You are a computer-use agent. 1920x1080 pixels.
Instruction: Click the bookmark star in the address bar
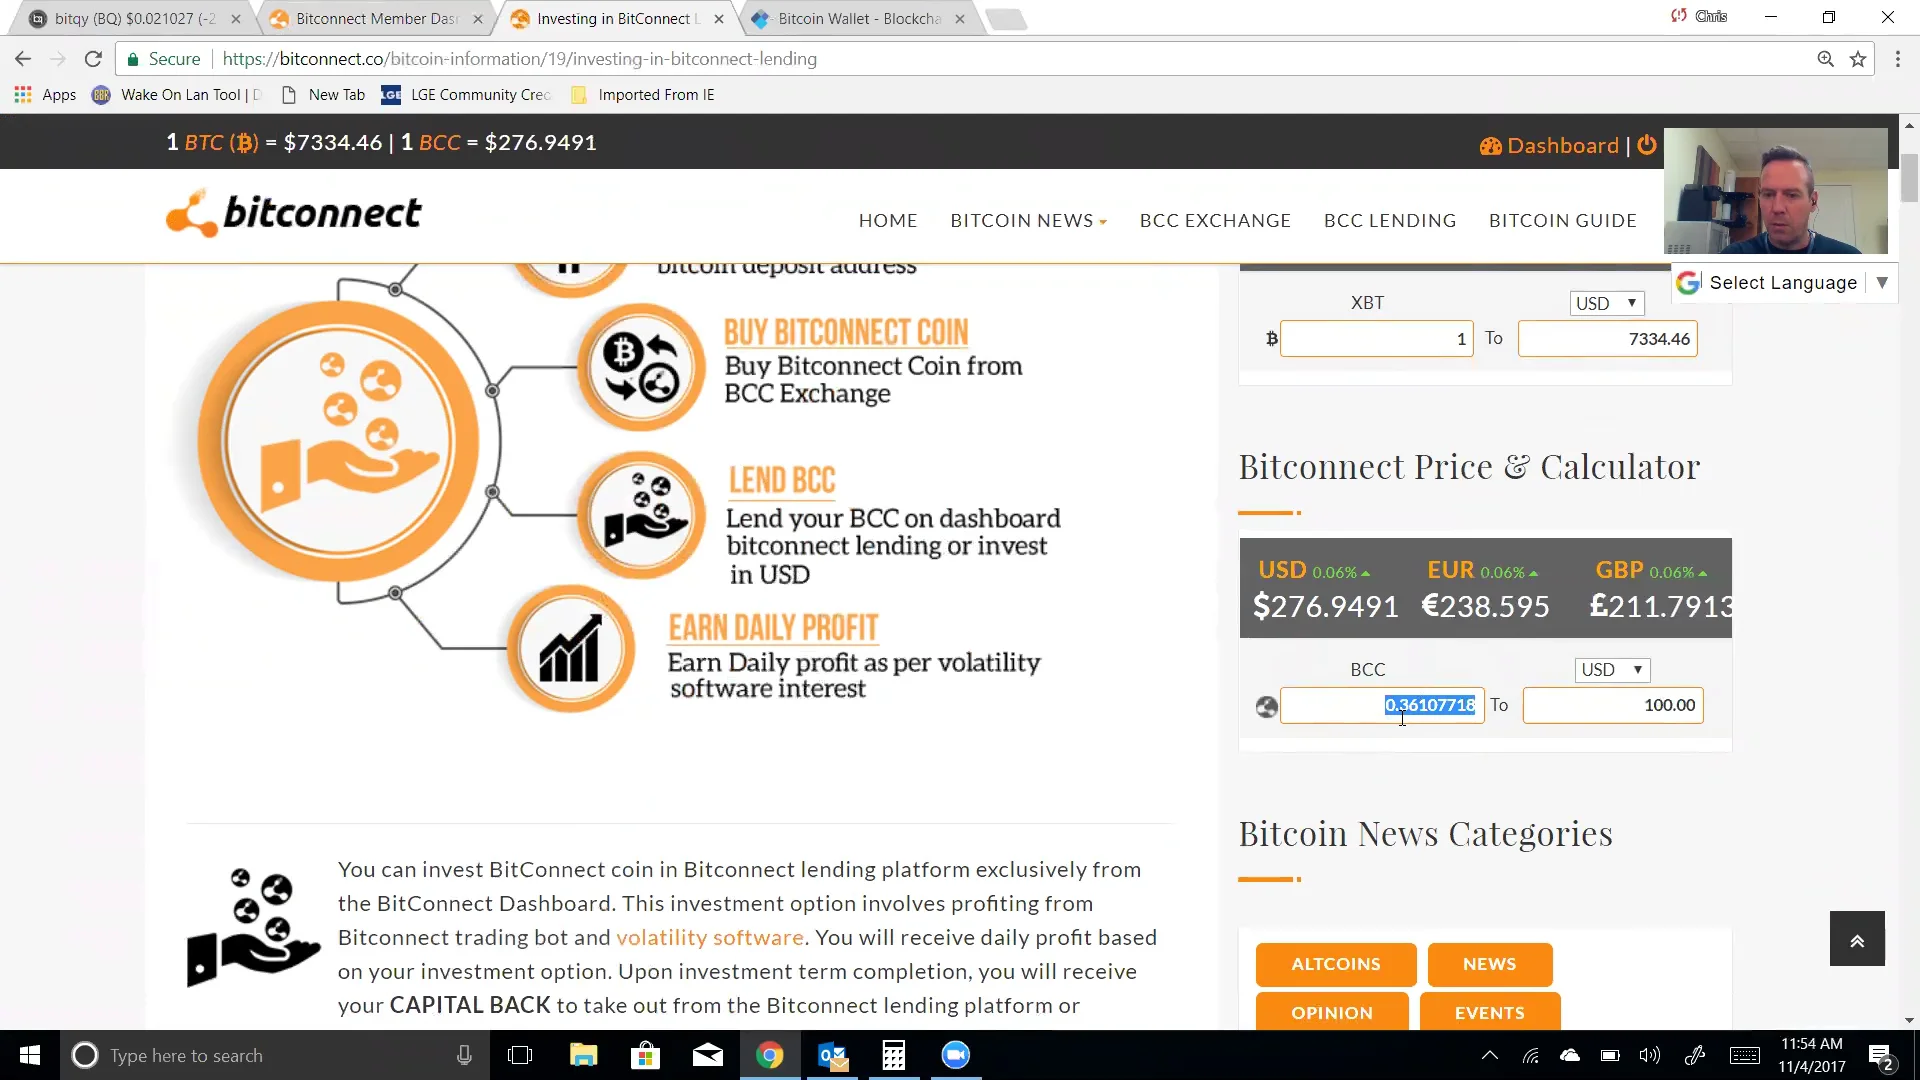[1859, 59]
